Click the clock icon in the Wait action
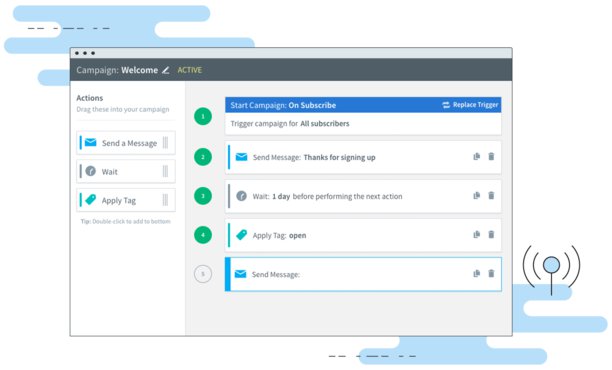612x370 pixels. pos(91,171)
